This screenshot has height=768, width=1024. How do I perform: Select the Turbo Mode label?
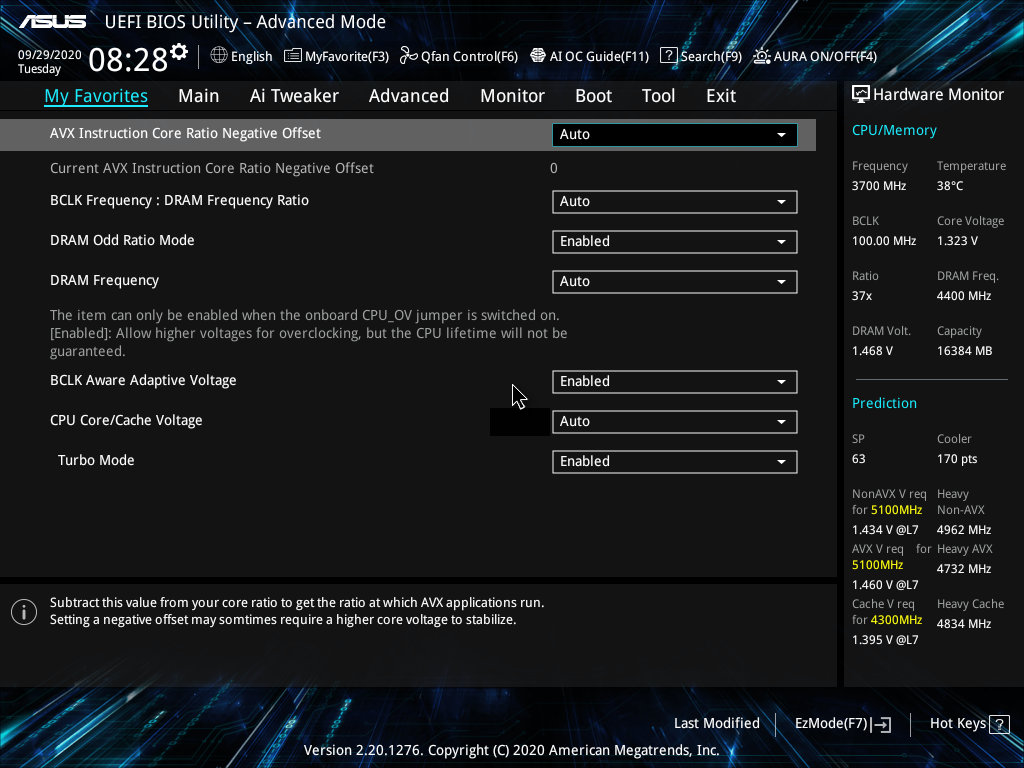pyautogui.click(x=96, y=460)
